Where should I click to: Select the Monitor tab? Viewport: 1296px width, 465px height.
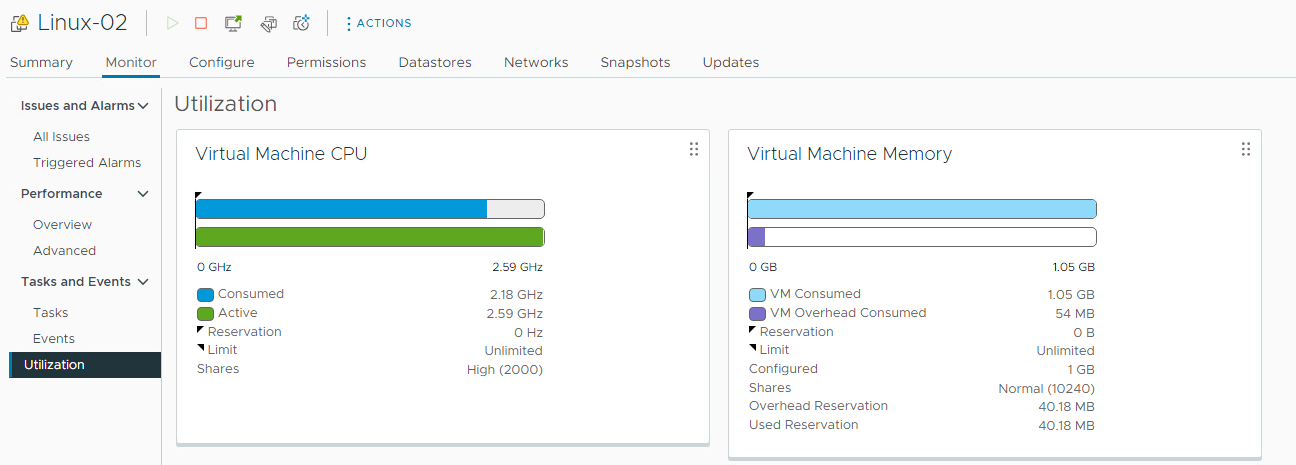131,62
